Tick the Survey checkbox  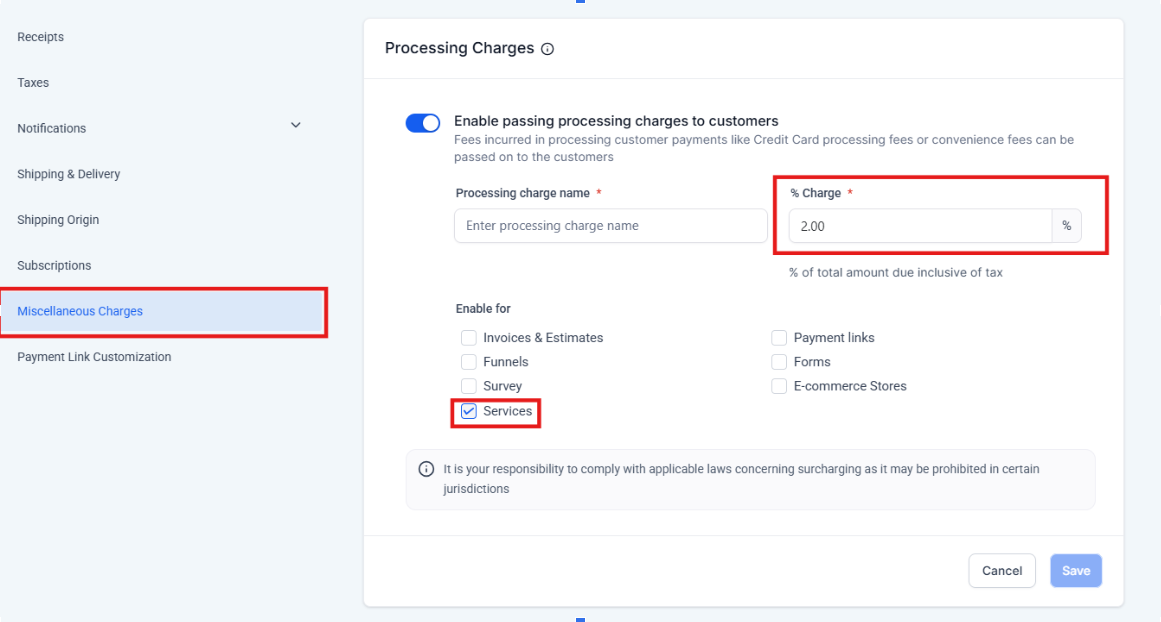coord(469,386)
